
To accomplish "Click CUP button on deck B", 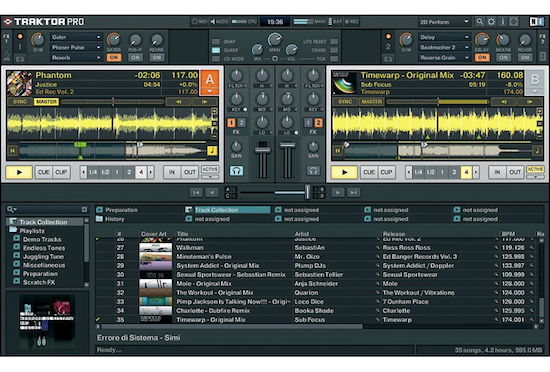I will (x=386, y=172).
